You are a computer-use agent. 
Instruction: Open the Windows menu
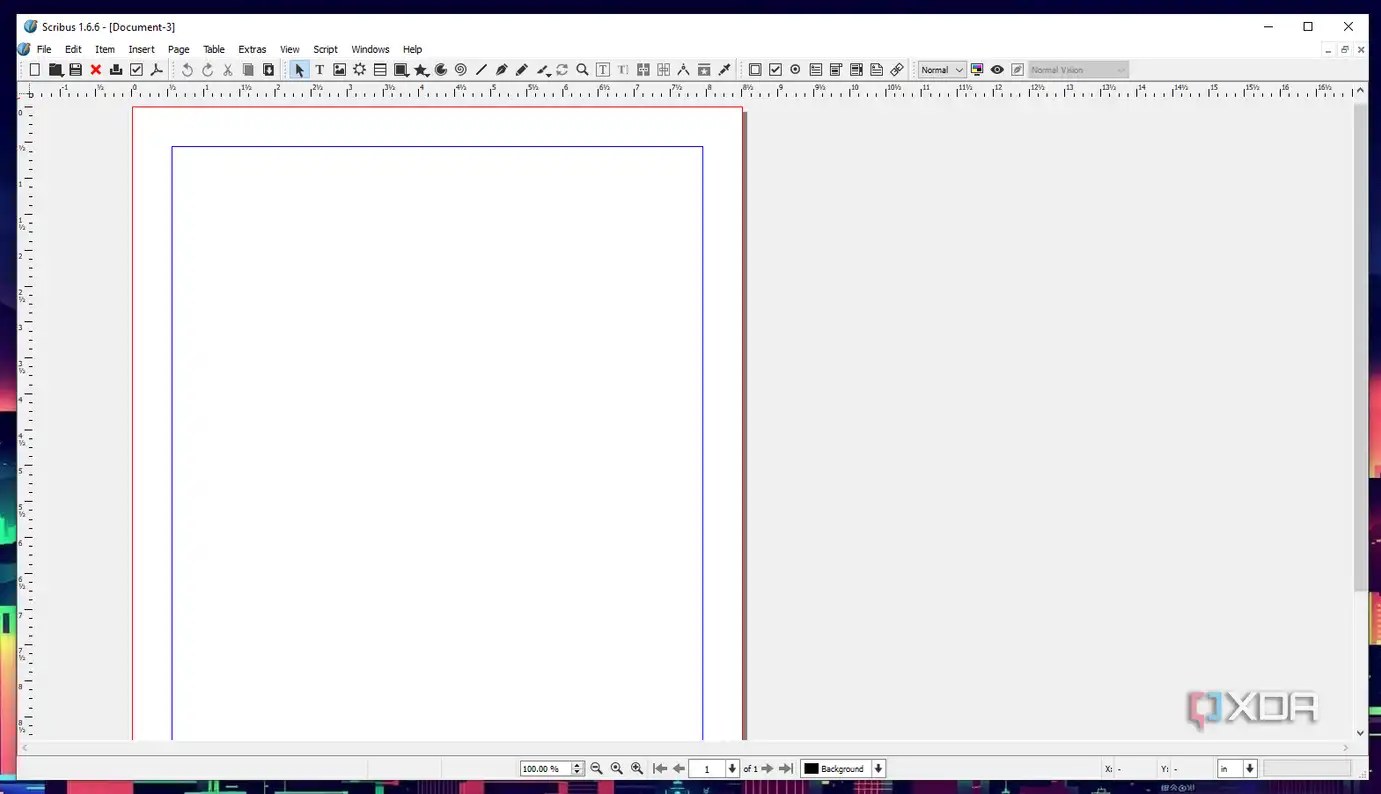(x=370, y=49)
